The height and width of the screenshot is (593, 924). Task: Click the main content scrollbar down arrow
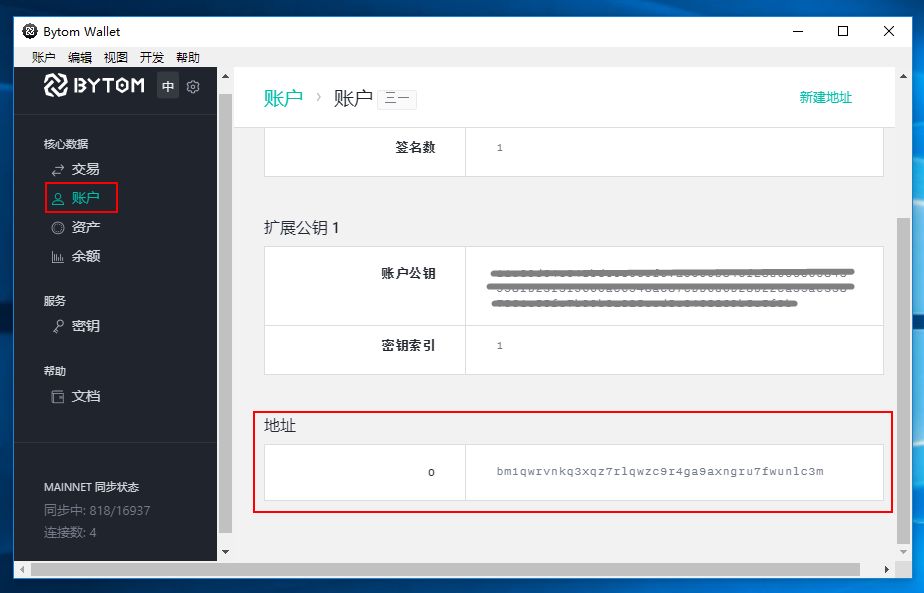coord(903,552)
